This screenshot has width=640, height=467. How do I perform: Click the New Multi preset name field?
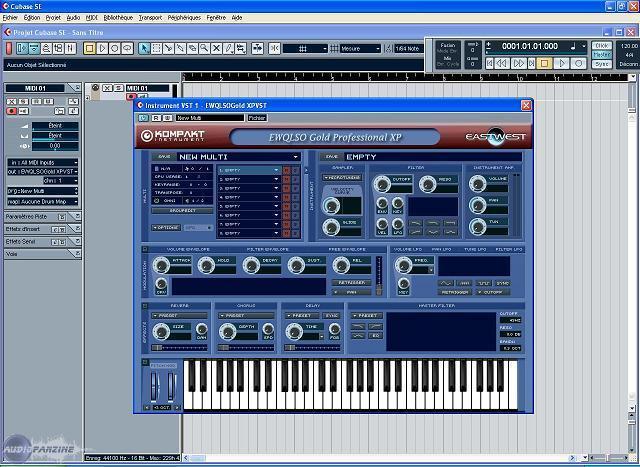210,118
